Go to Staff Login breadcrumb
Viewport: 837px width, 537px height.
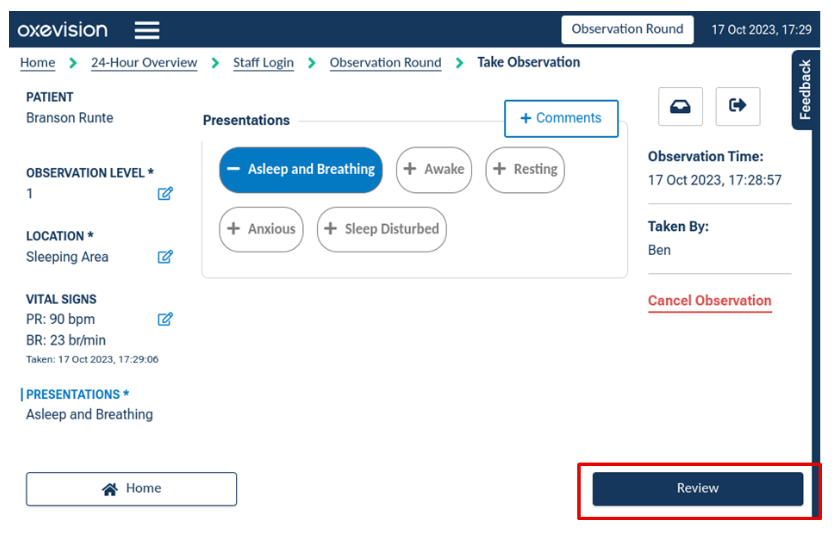click(263, 62)
